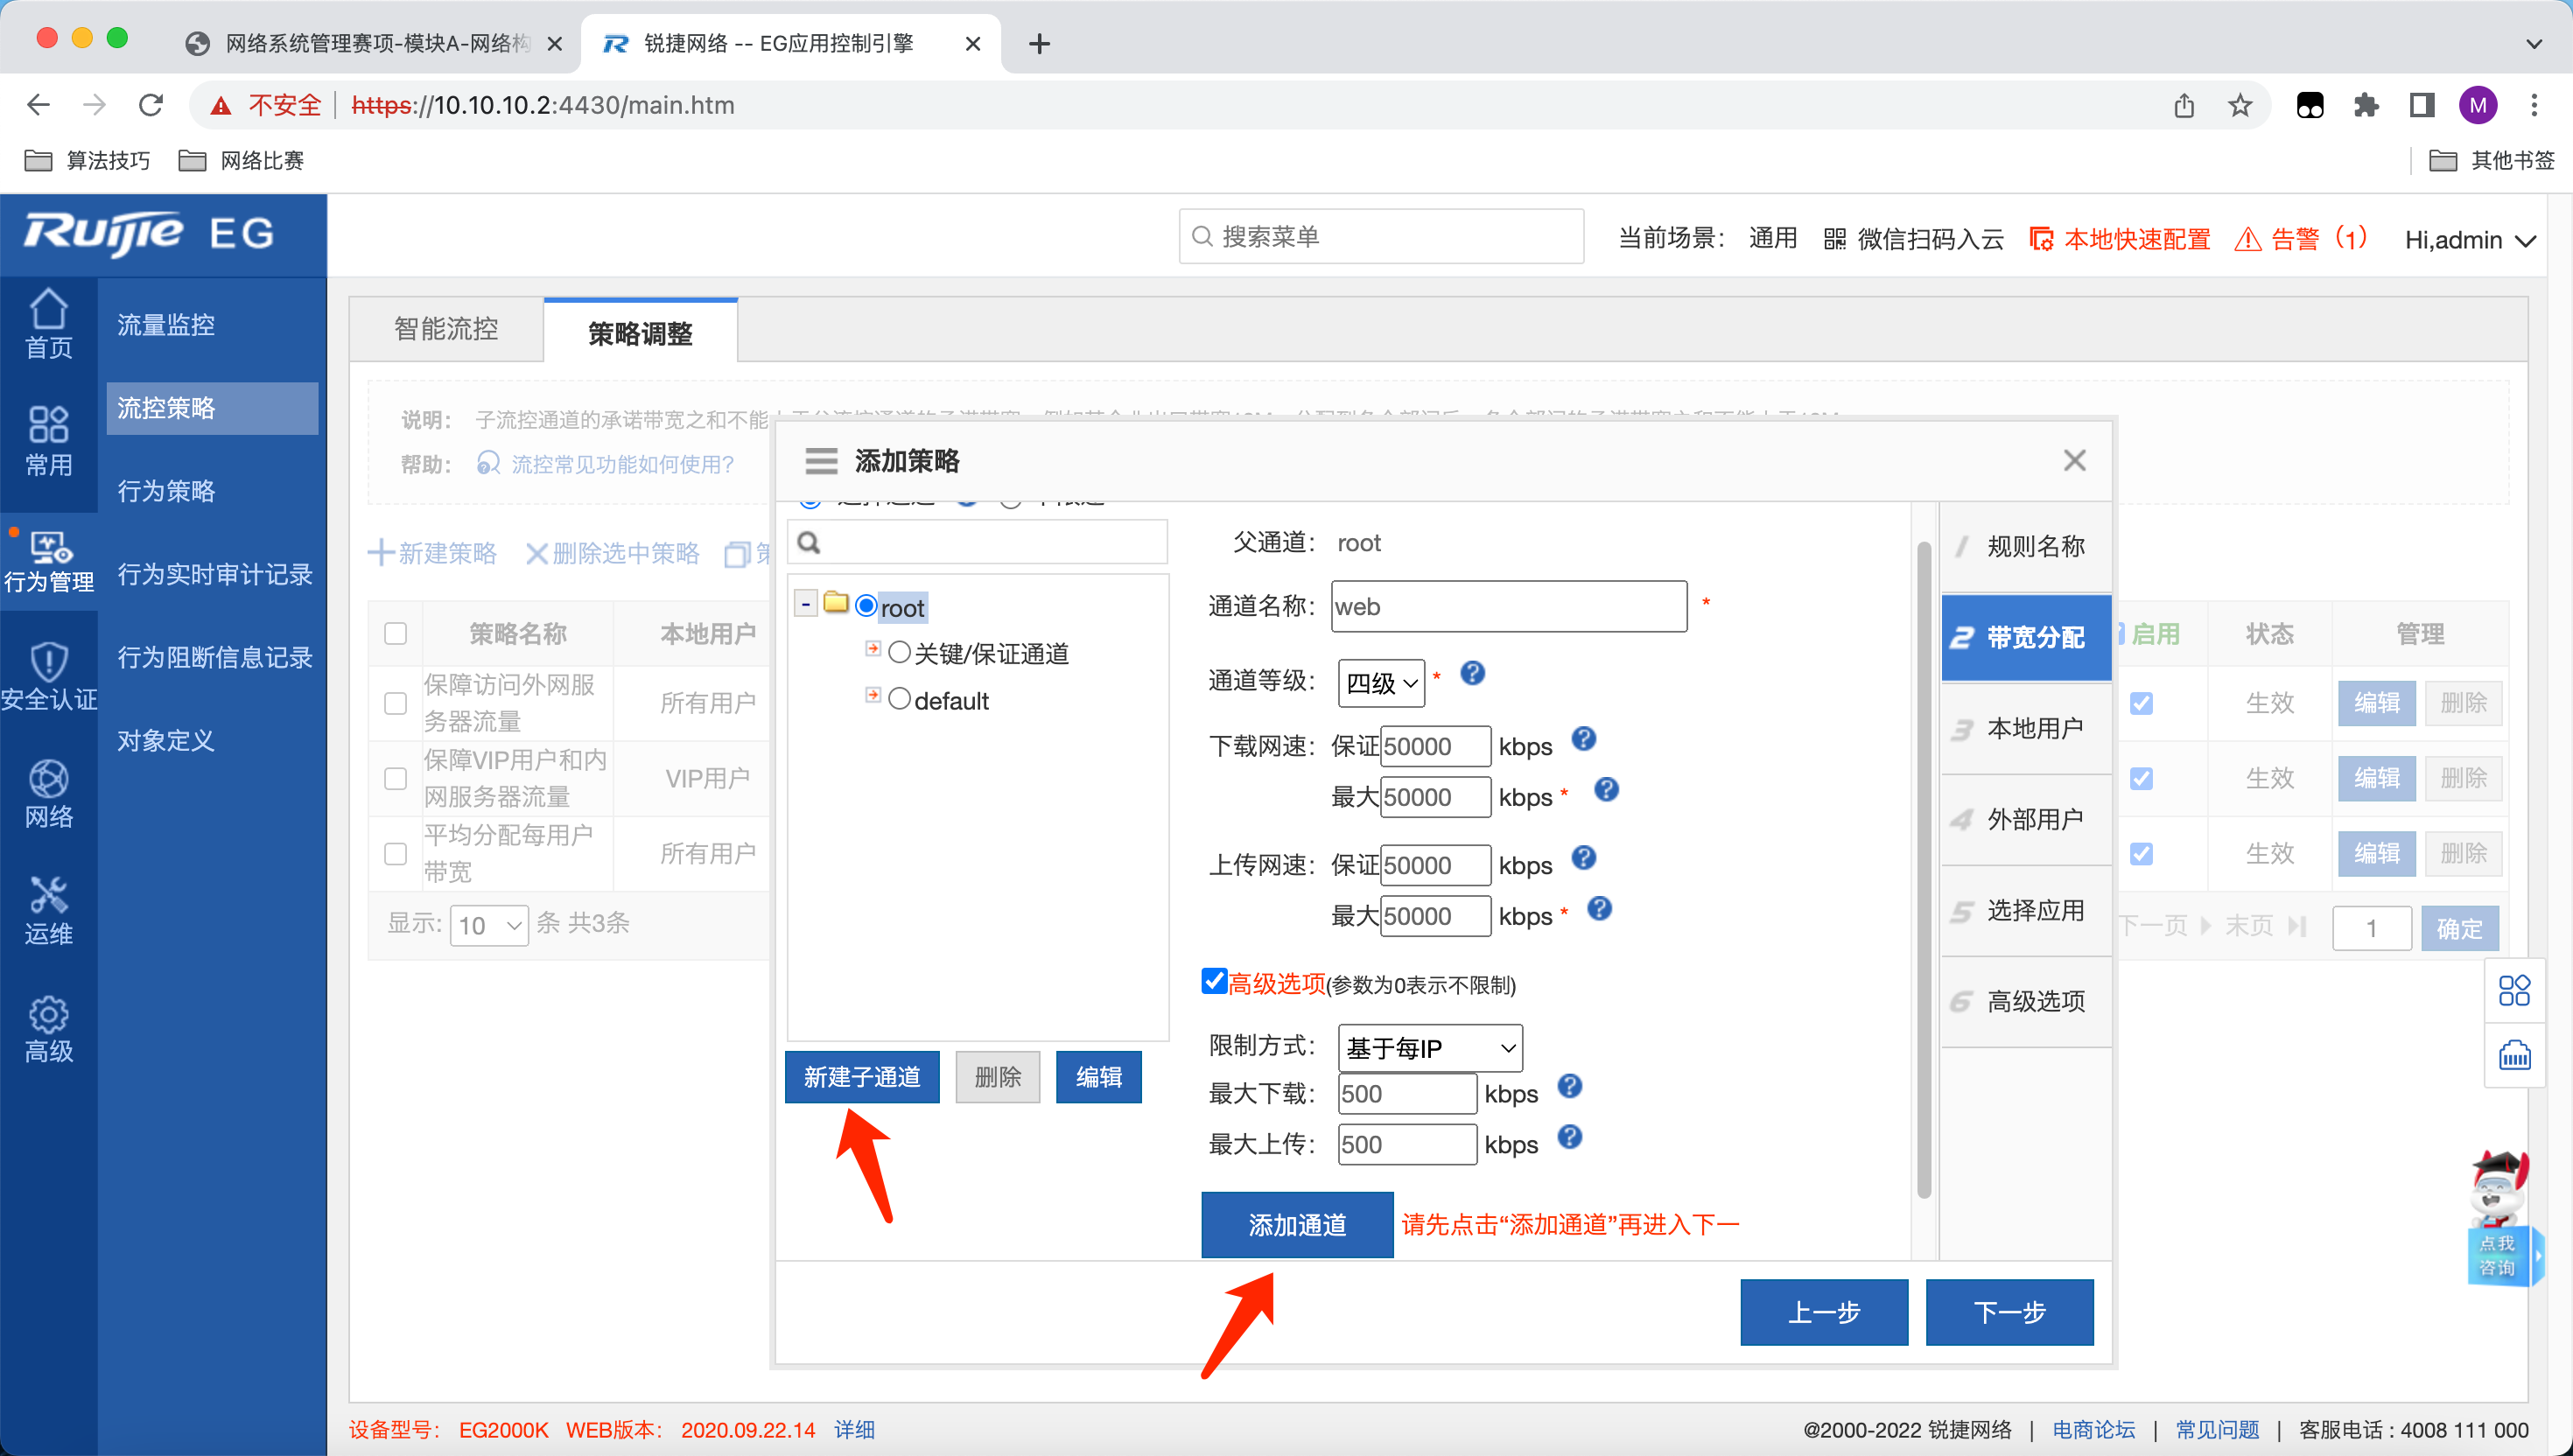2573x1456 pixels.
Task: Open the 限制方式 基于每IP dropdown
Action: [x=1429, y=1047]
